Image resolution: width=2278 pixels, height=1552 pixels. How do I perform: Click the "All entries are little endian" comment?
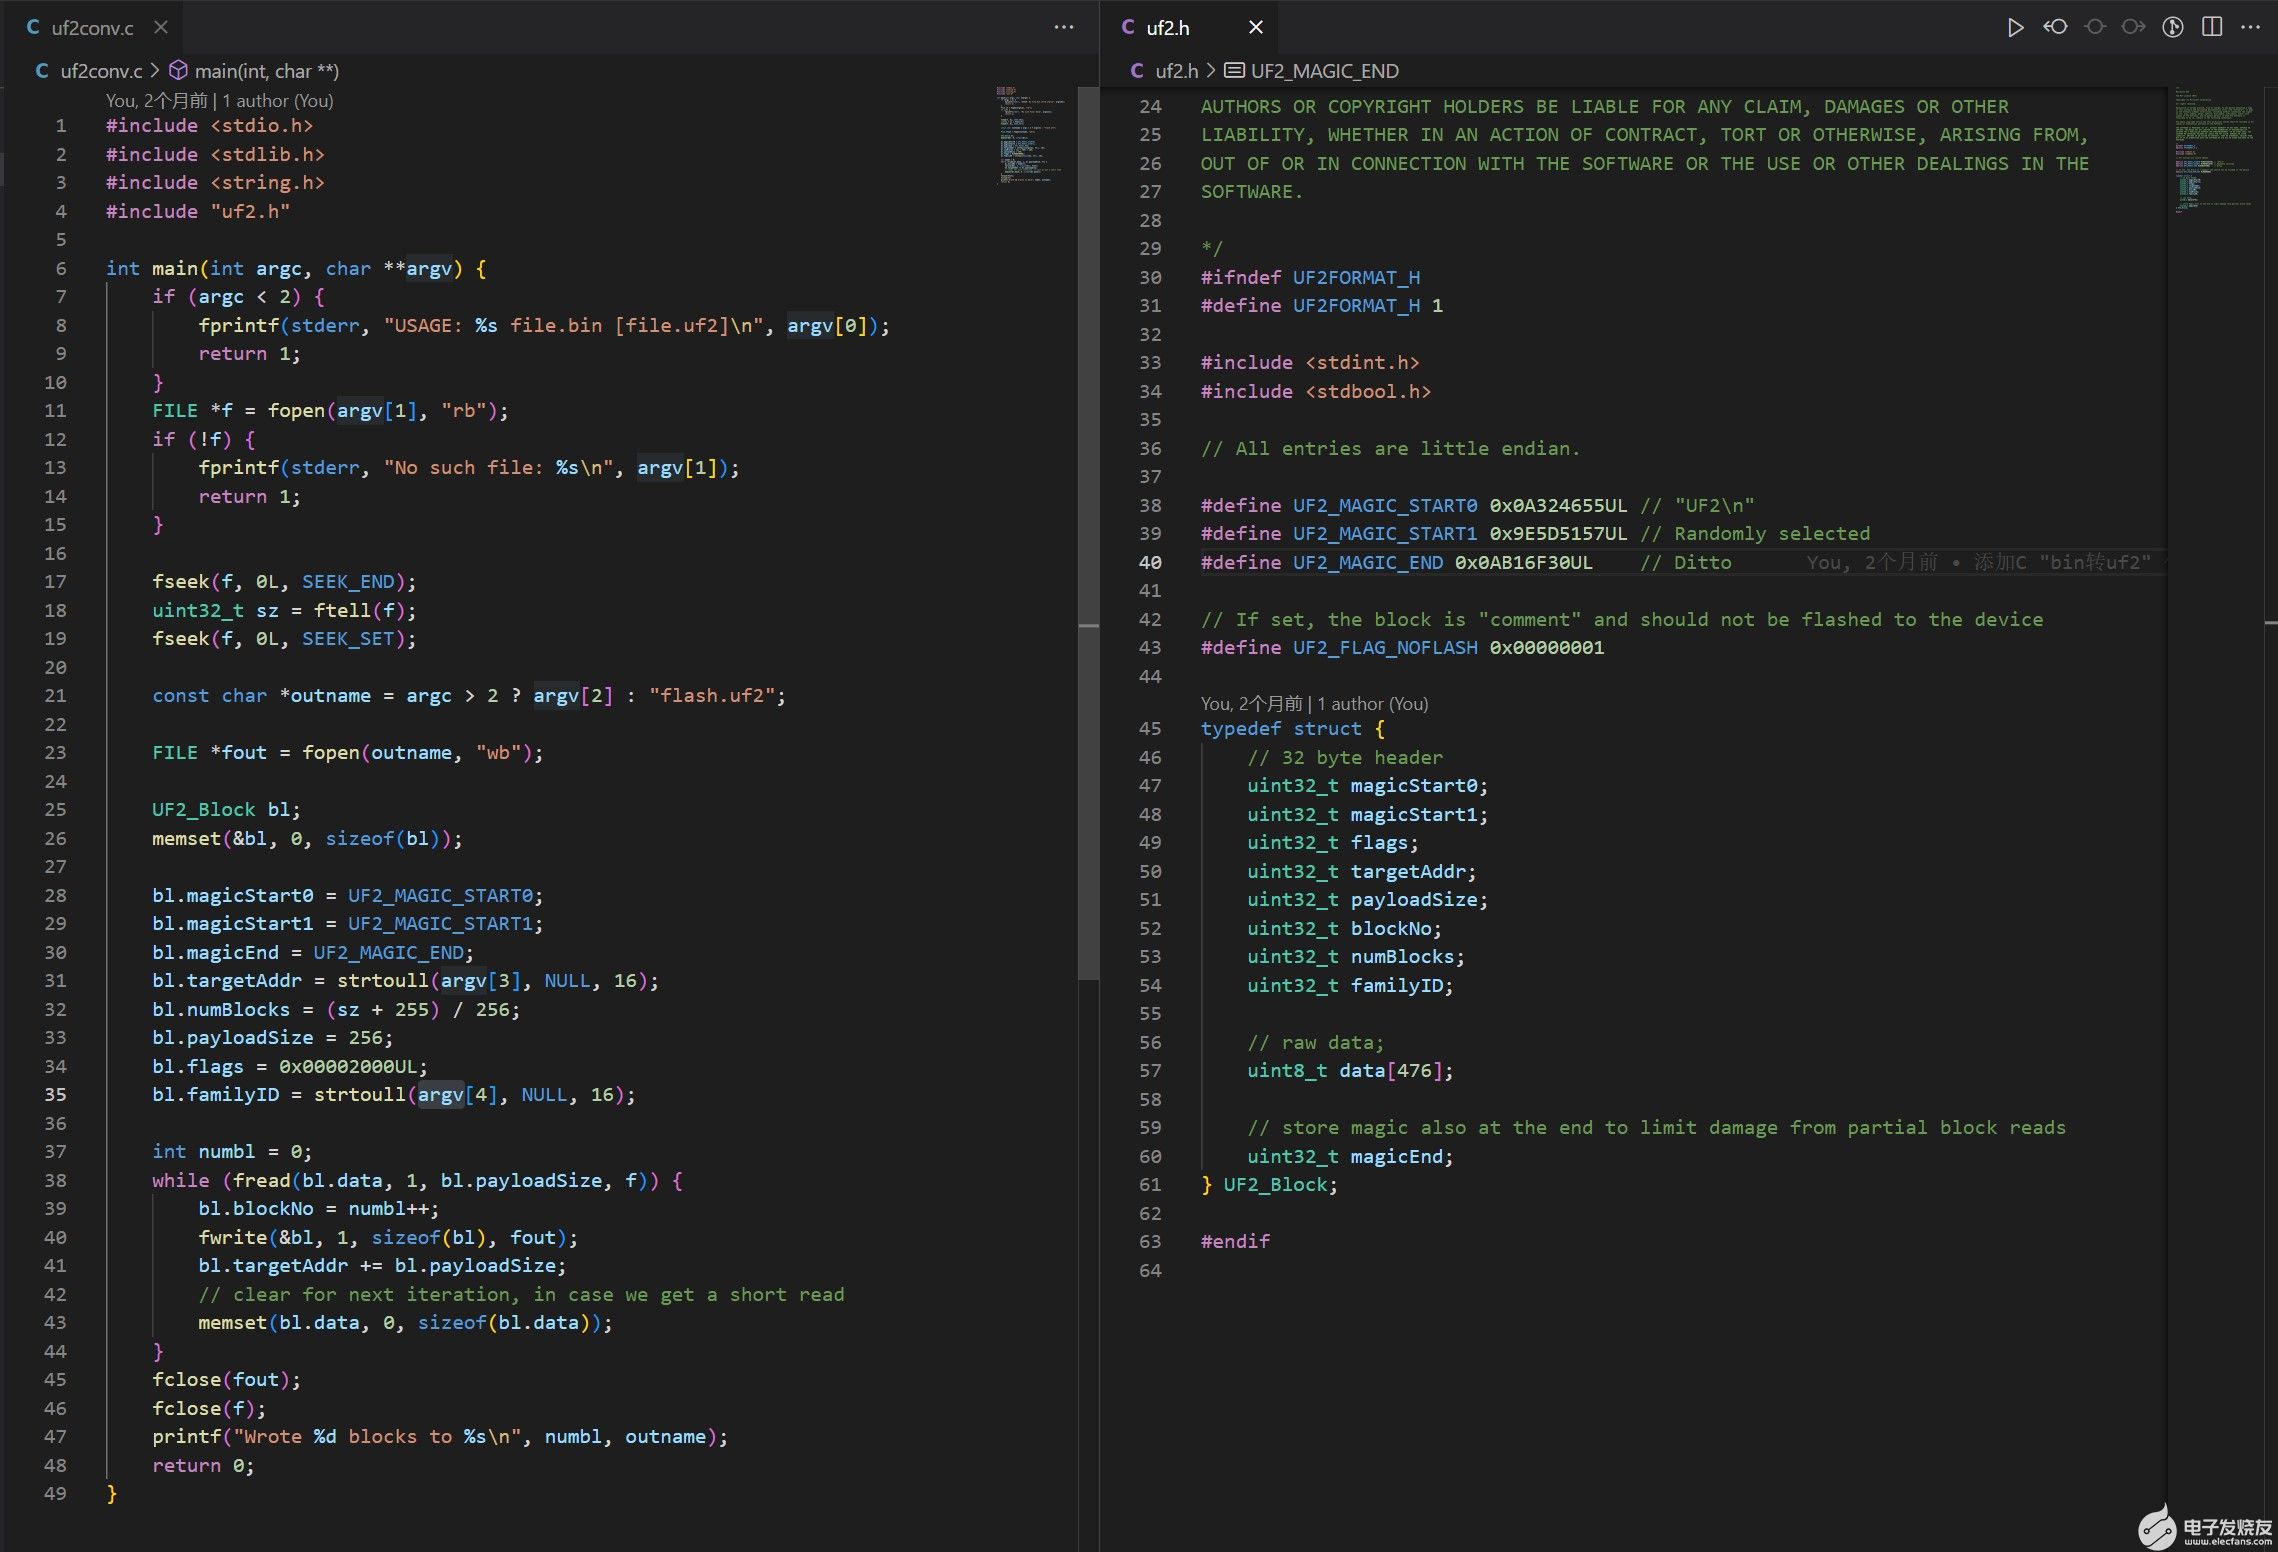point(1390,448)
